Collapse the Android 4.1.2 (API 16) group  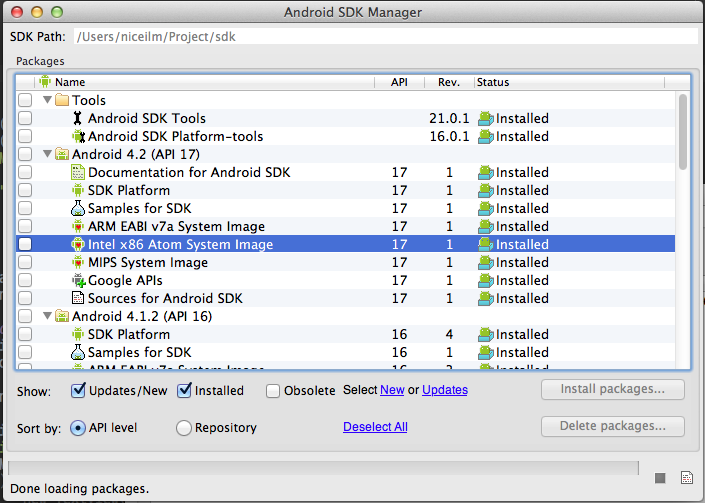pos(47,316)
